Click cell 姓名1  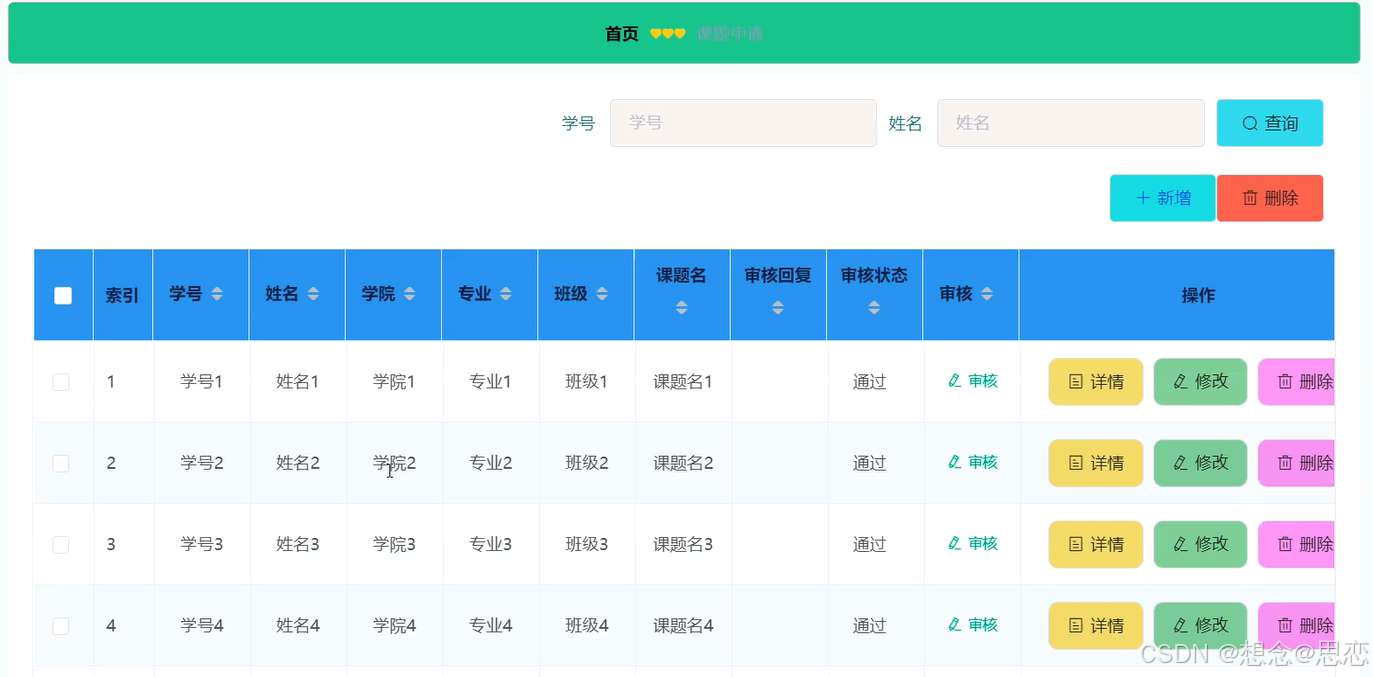click(298, 382)
